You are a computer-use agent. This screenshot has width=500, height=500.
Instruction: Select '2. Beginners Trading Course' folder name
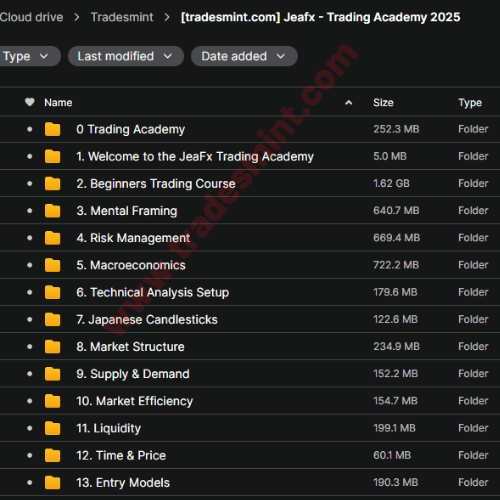[x=156, y=184]
